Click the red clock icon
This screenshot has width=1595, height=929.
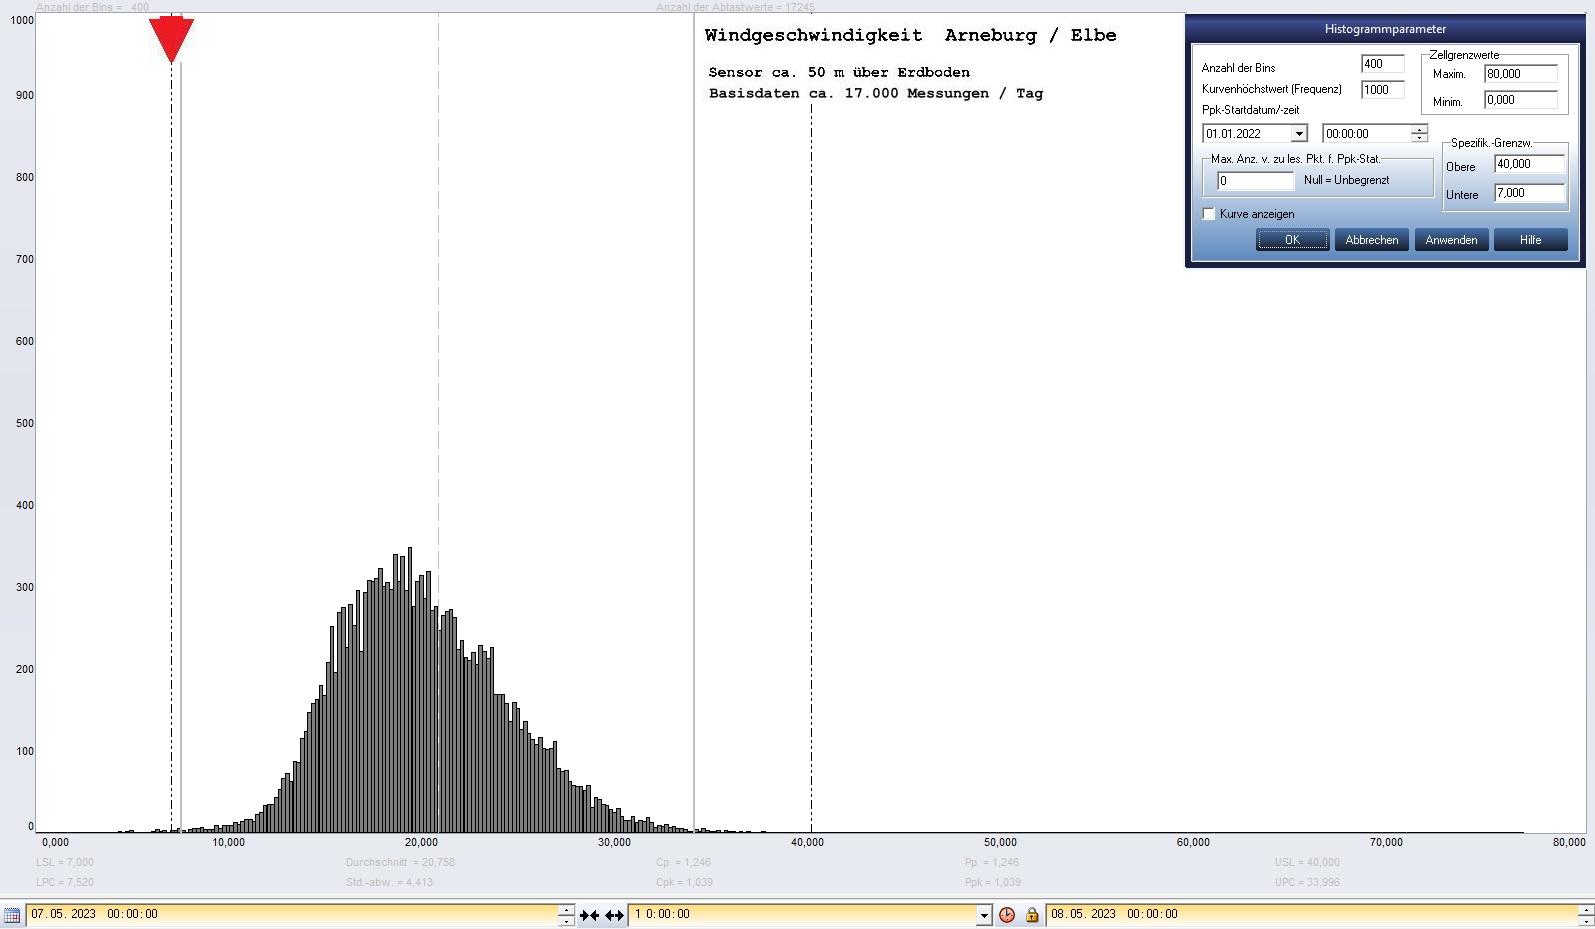tap(1007, 914)
